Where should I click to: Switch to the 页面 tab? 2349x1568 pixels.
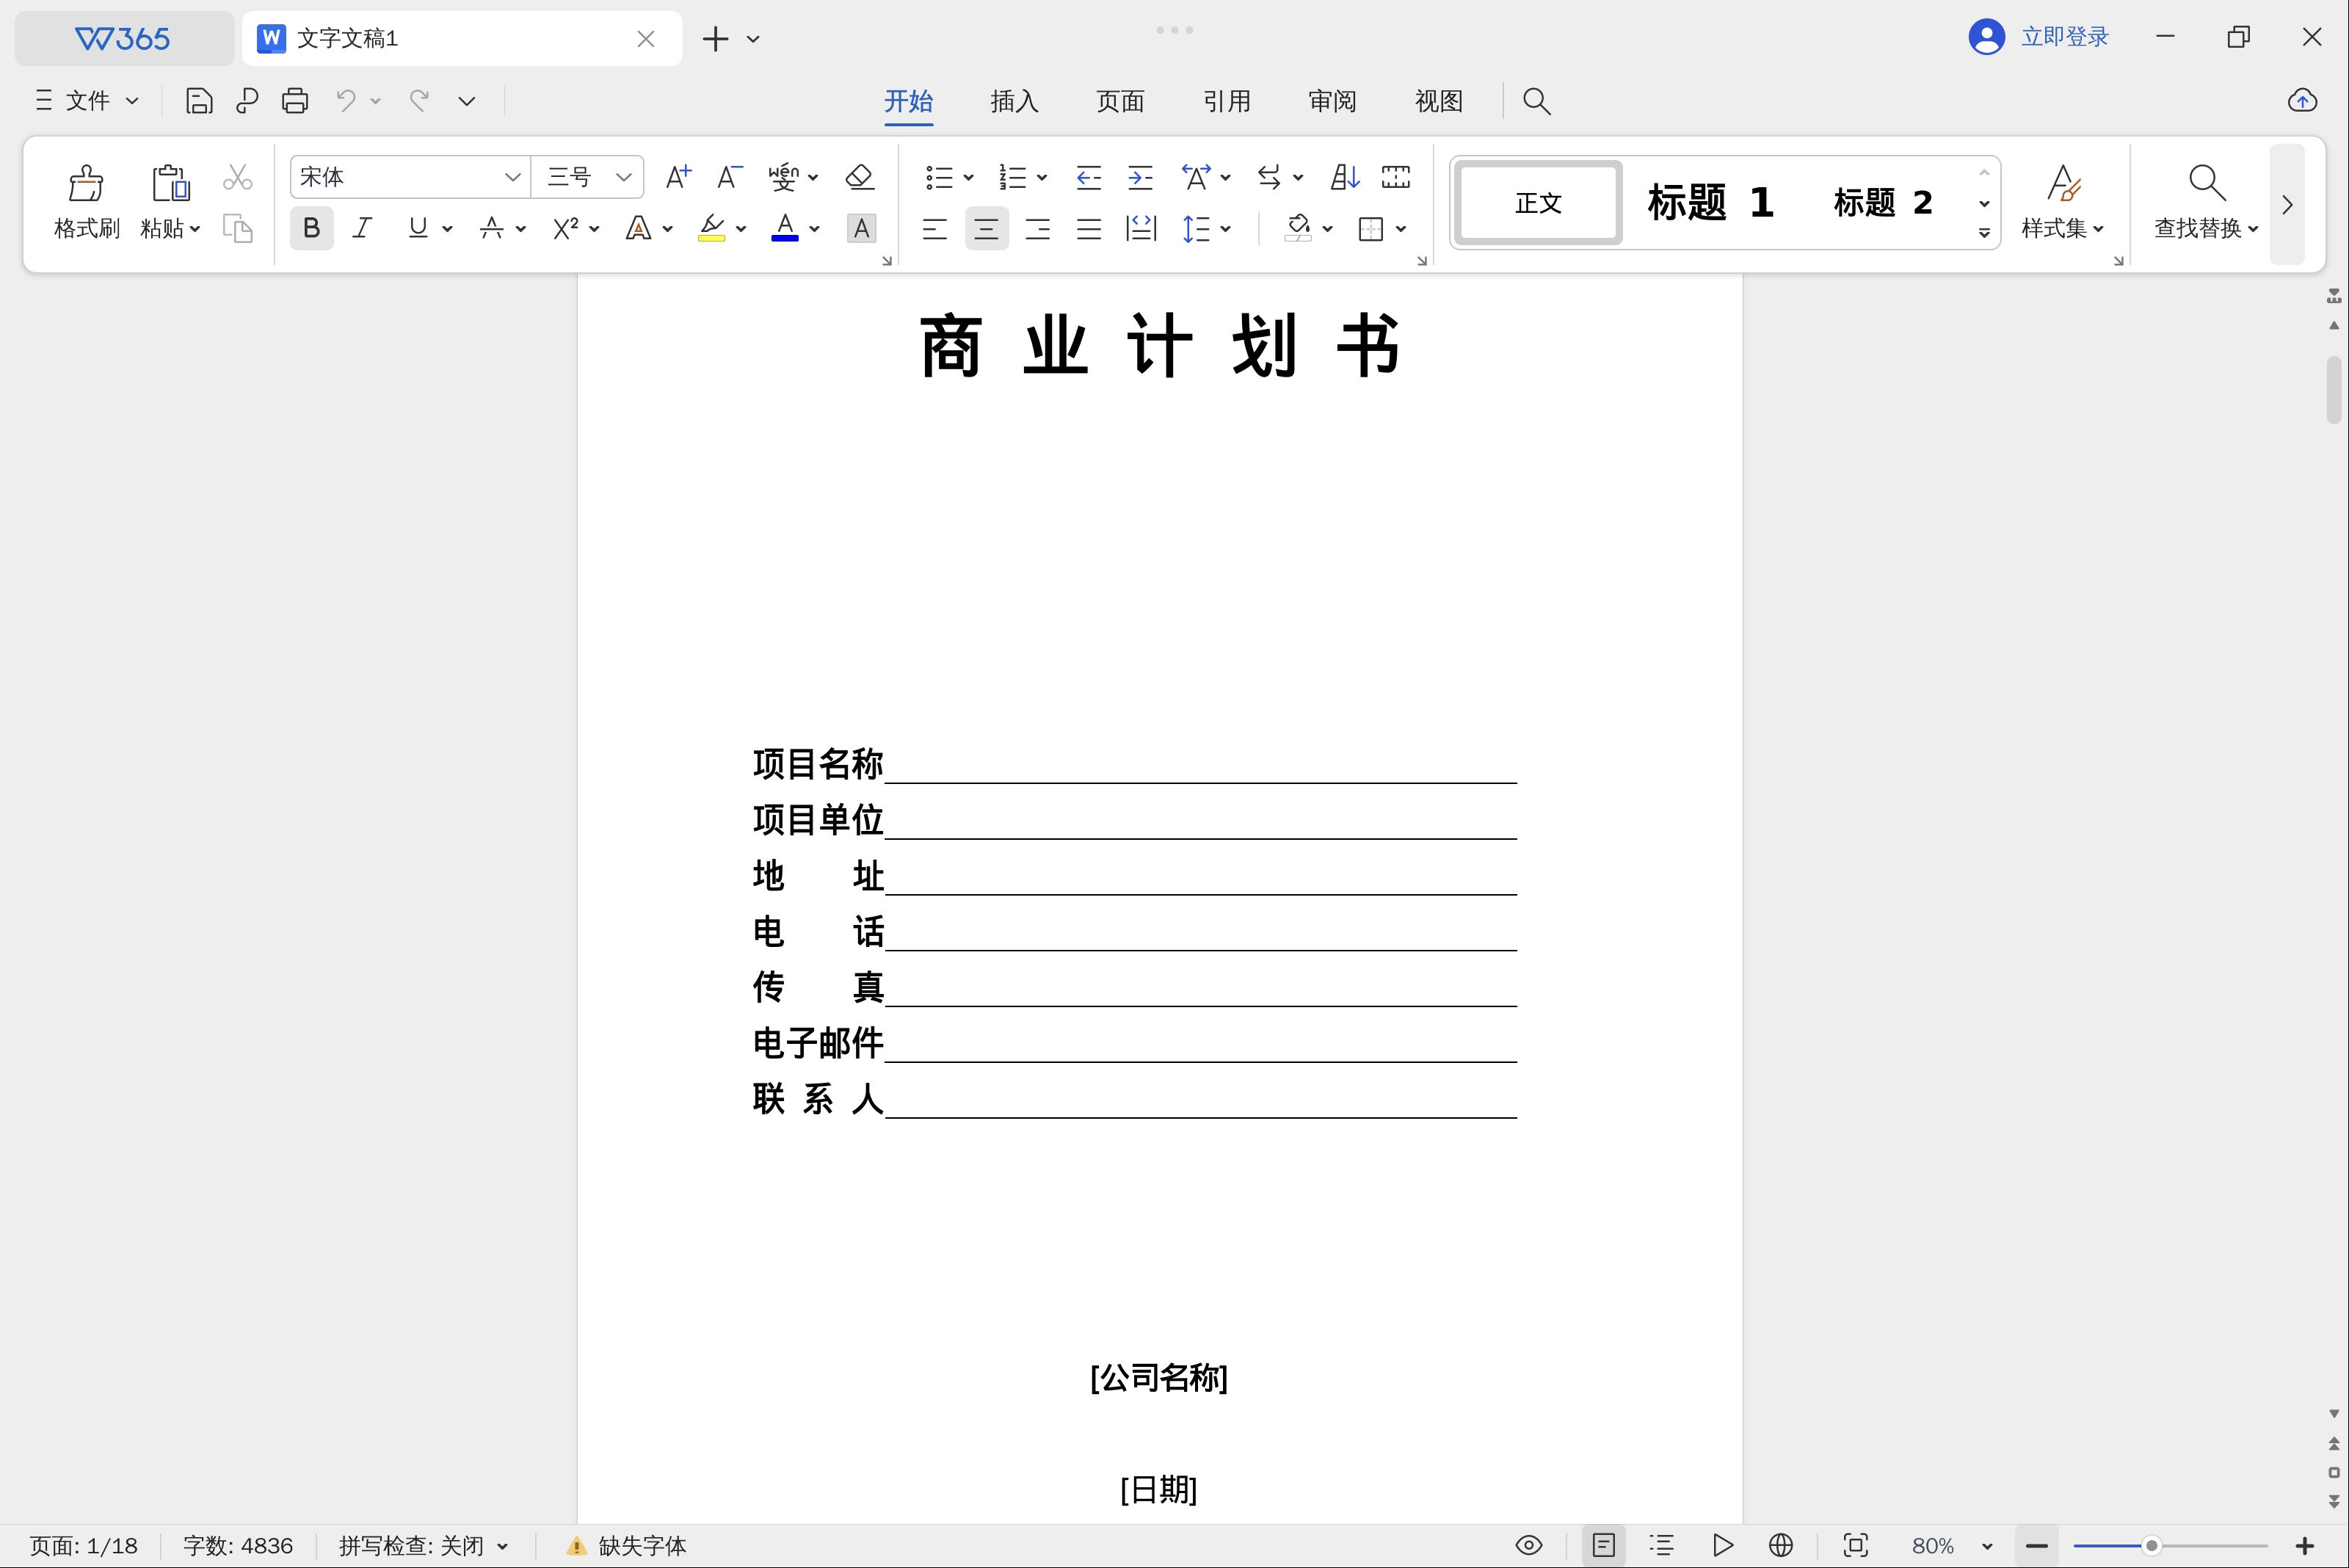point(1120,101)
